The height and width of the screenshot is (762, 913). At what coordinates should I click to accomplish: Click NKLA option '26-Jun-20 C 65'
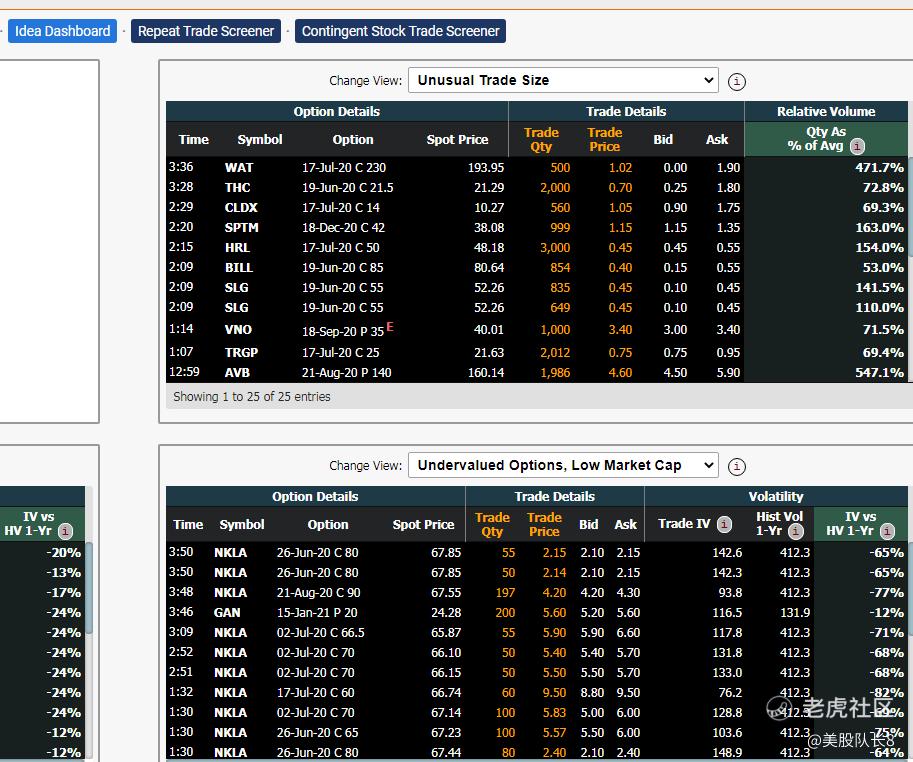point(317,732)
